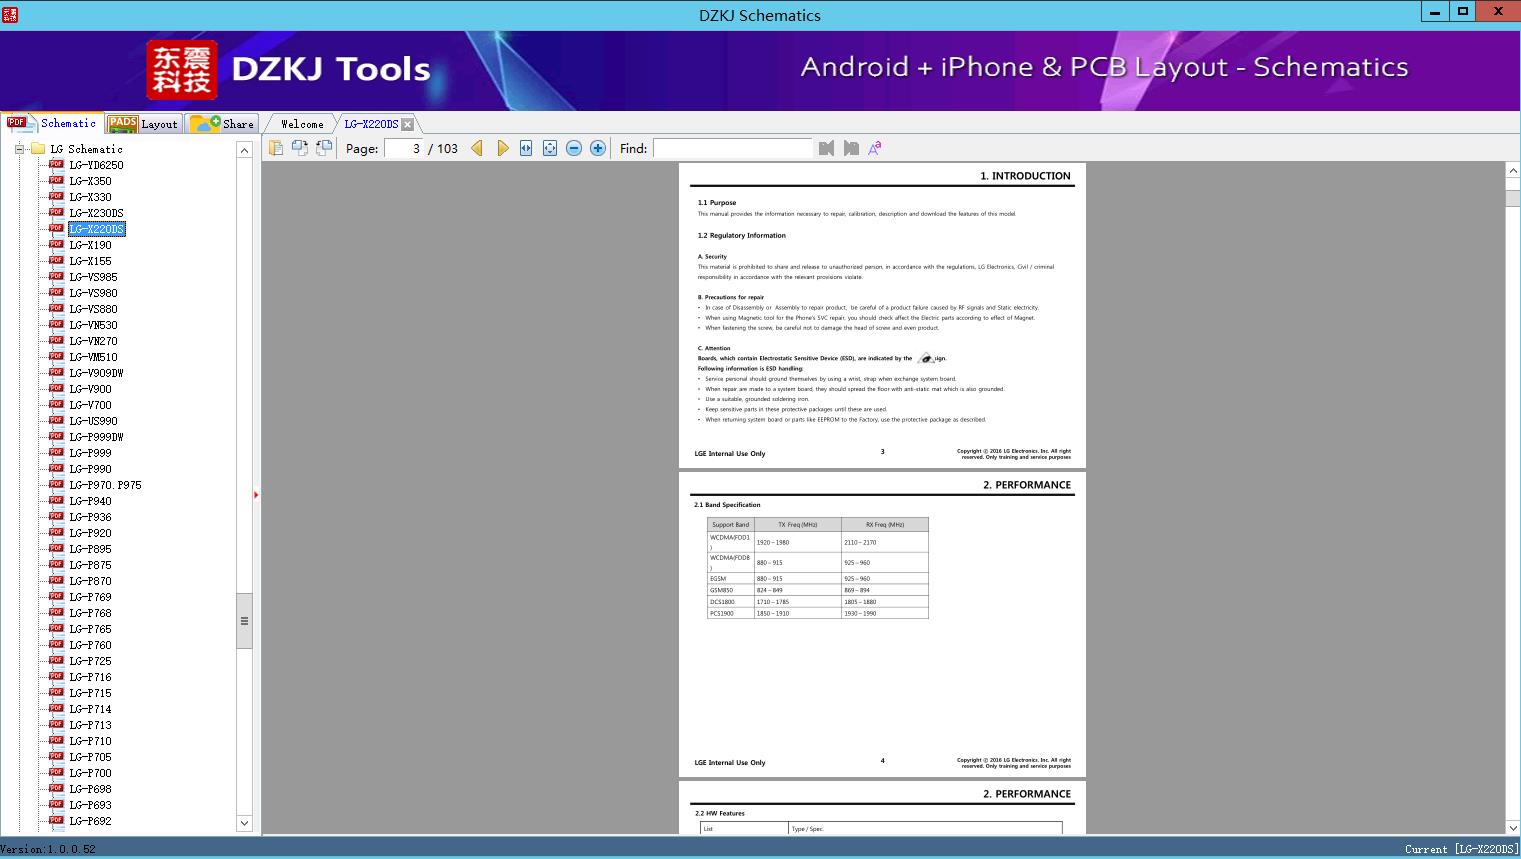Open LG-P970.P975 schematic
This screenshot has height=859, width=1521.
(105, 485)
